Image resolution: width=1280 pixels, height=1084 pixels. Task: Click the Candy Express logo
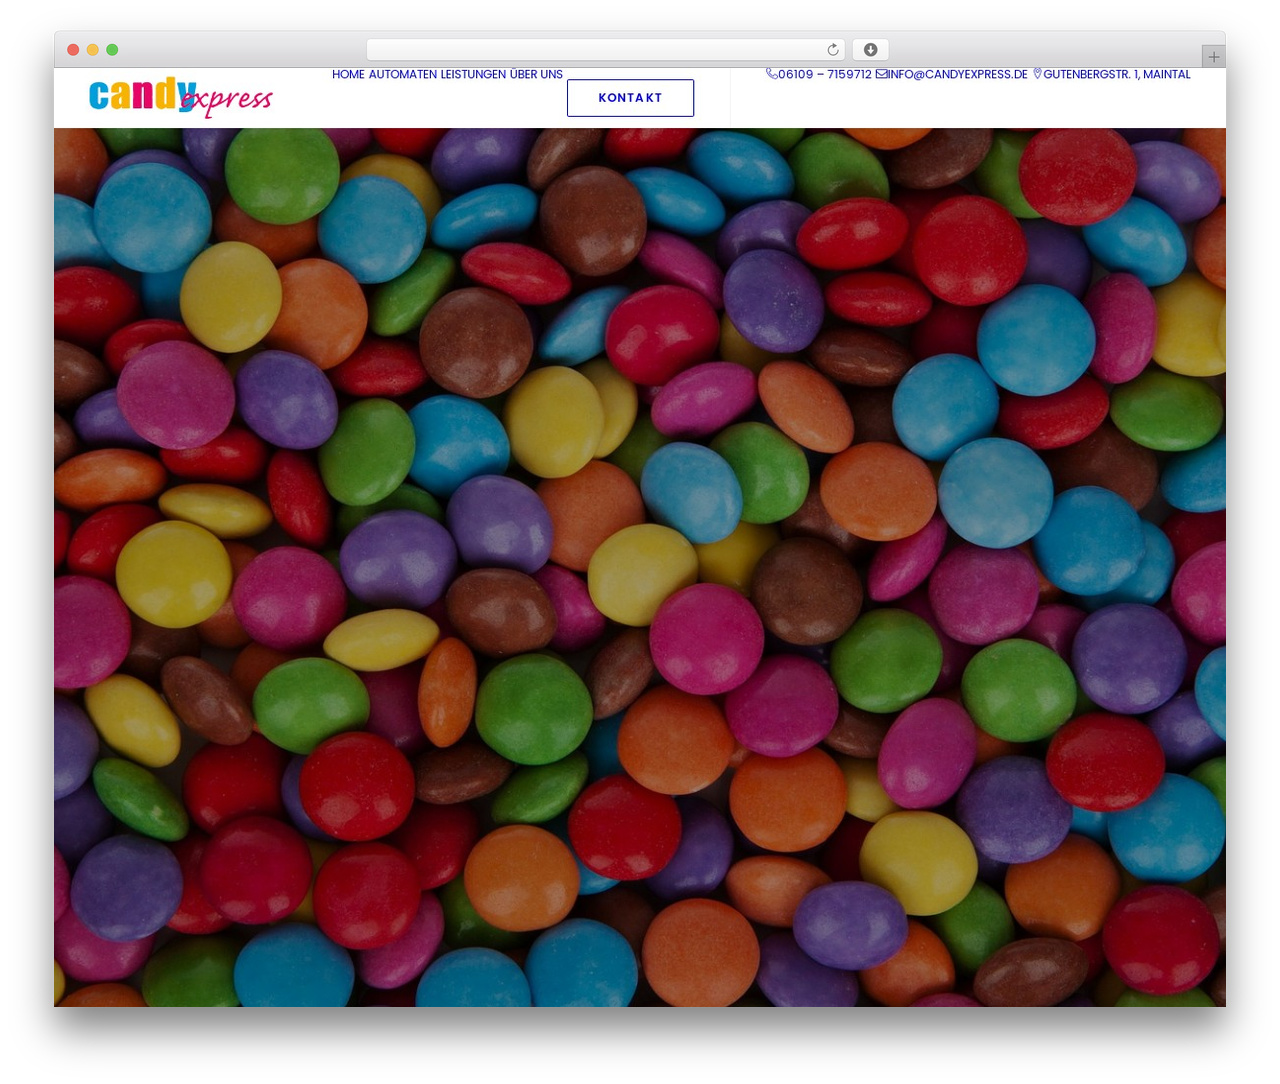(x=180, y=97)
